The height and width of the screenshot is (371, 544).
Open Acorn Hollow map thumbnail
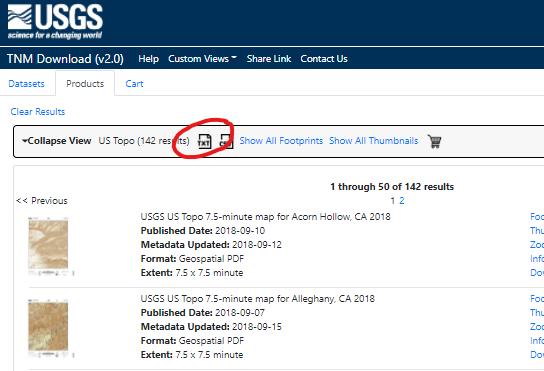pos(48,246)
